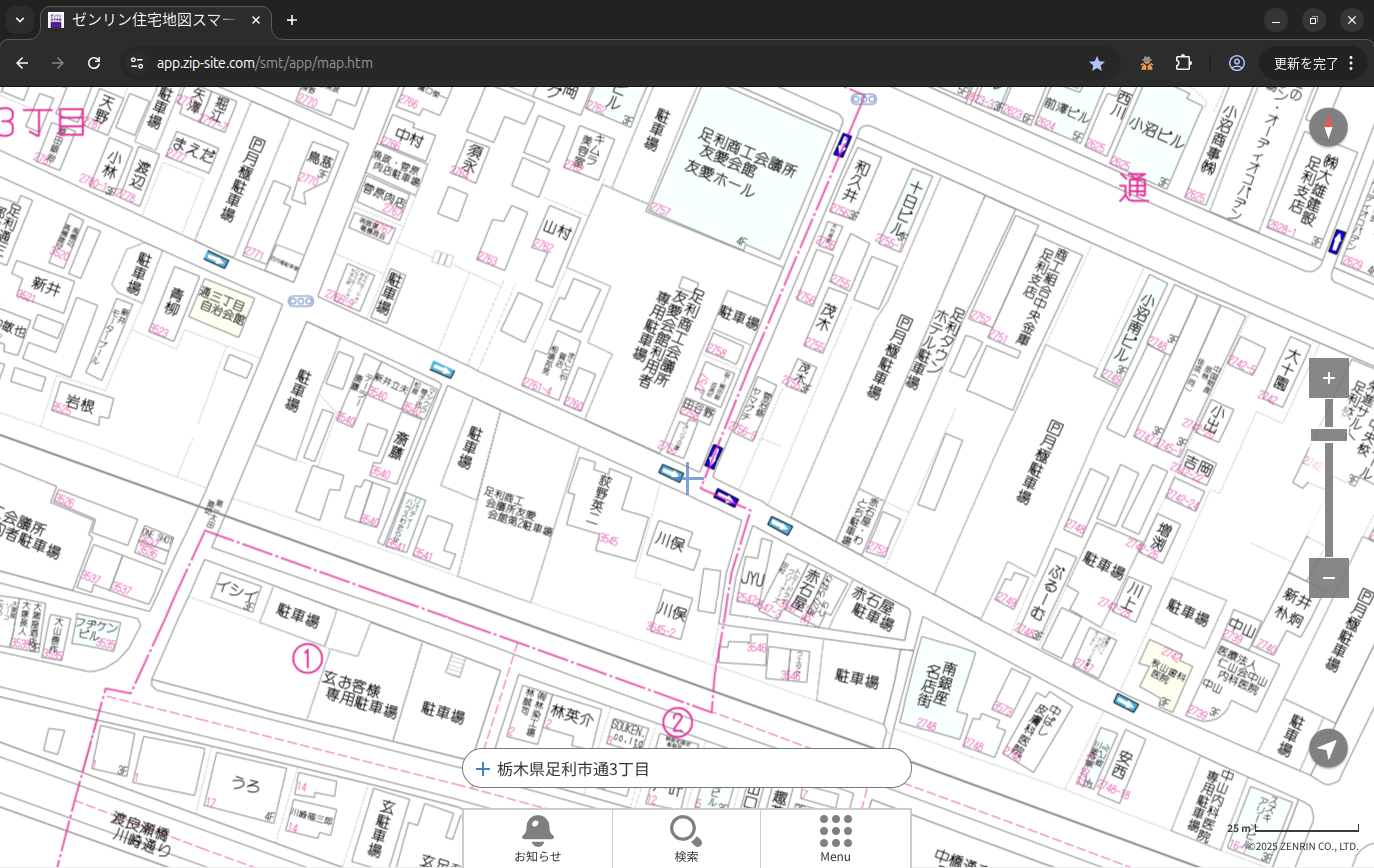Click the address box 栃木県足利市通3丁目
This screenshot has height=868, width=1374.
(x=687, y=768)
